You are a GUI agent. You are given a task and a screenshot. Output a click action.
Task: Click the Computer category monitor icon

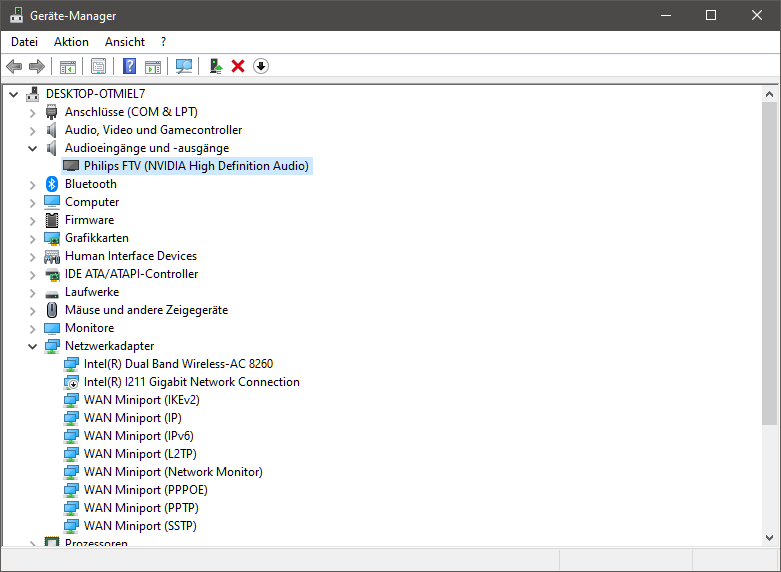click(x=52, y=202)
